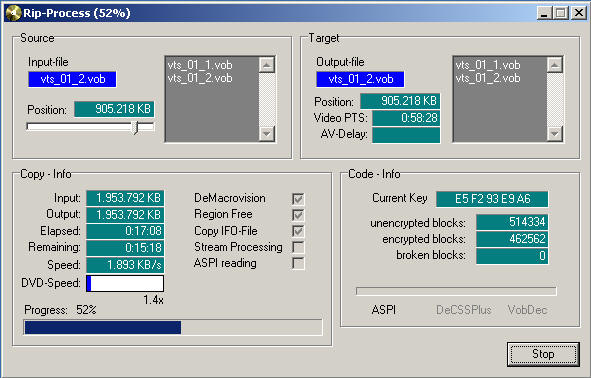The width and height of the screenshot is (591, 378).
Task: Click Target list scroll up arrow
Action: tap(554, 65)
